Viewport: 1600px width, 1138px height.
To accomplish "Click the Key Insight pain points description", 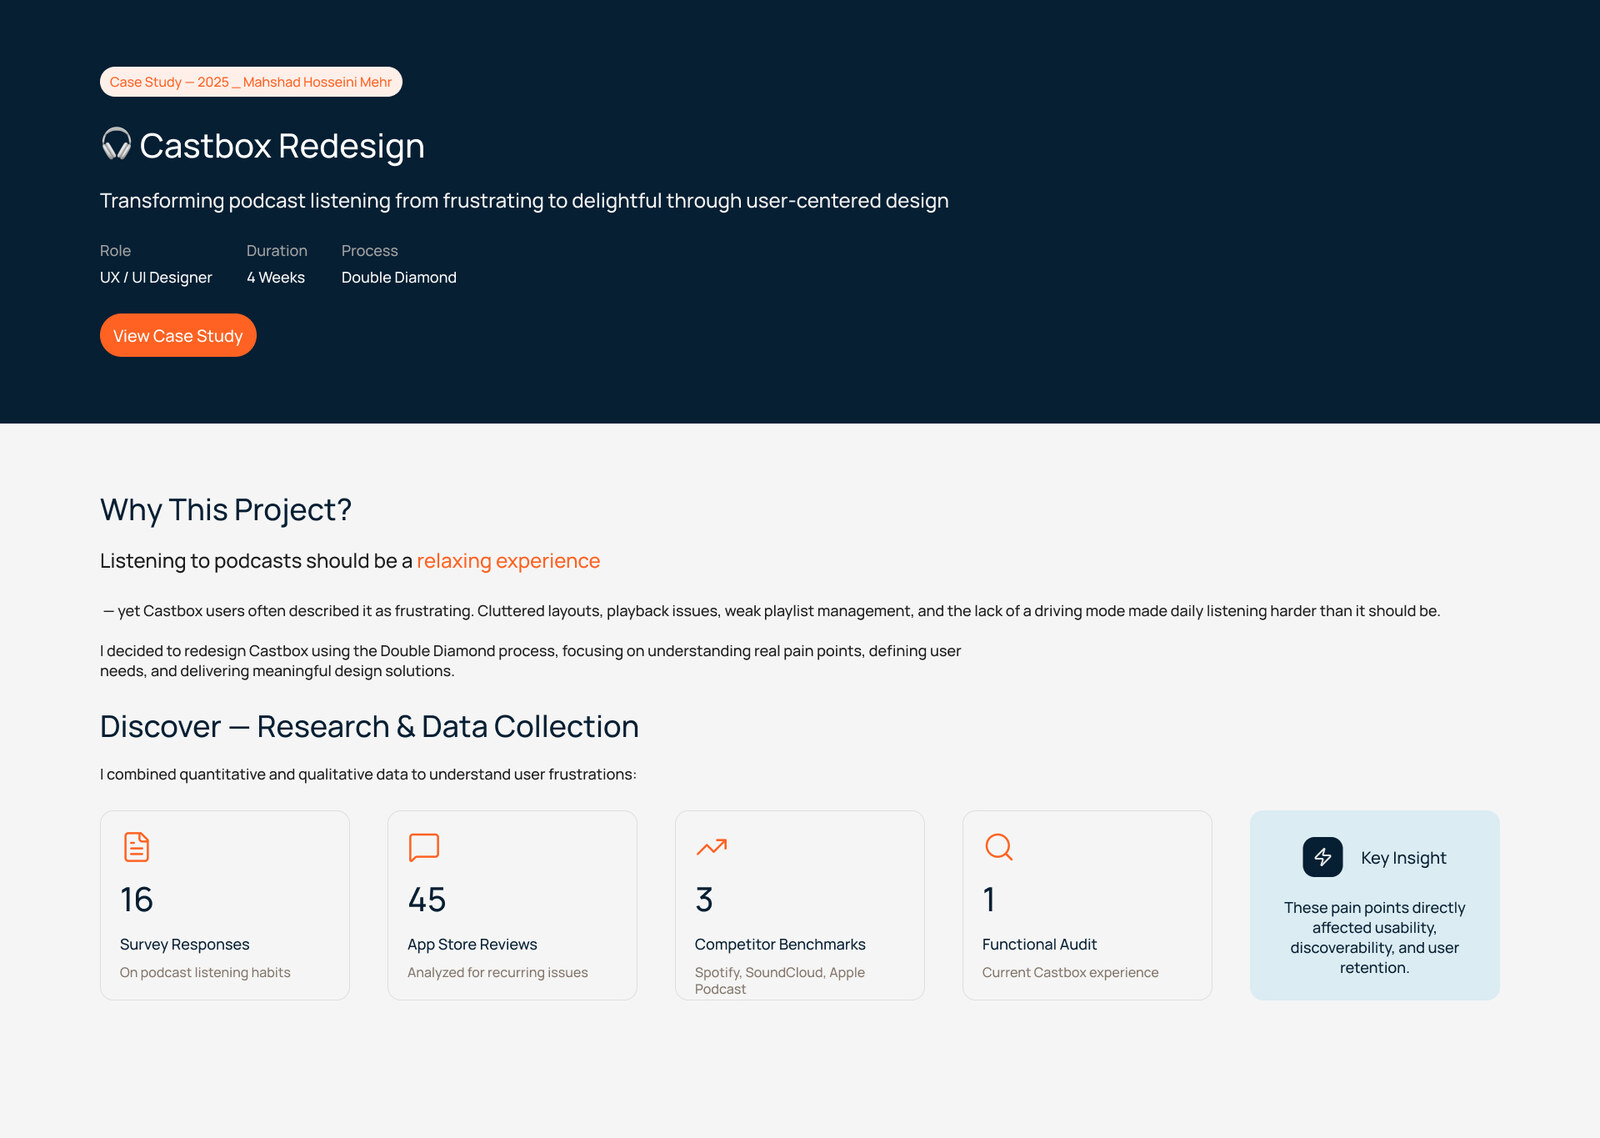I will 1375,937.
